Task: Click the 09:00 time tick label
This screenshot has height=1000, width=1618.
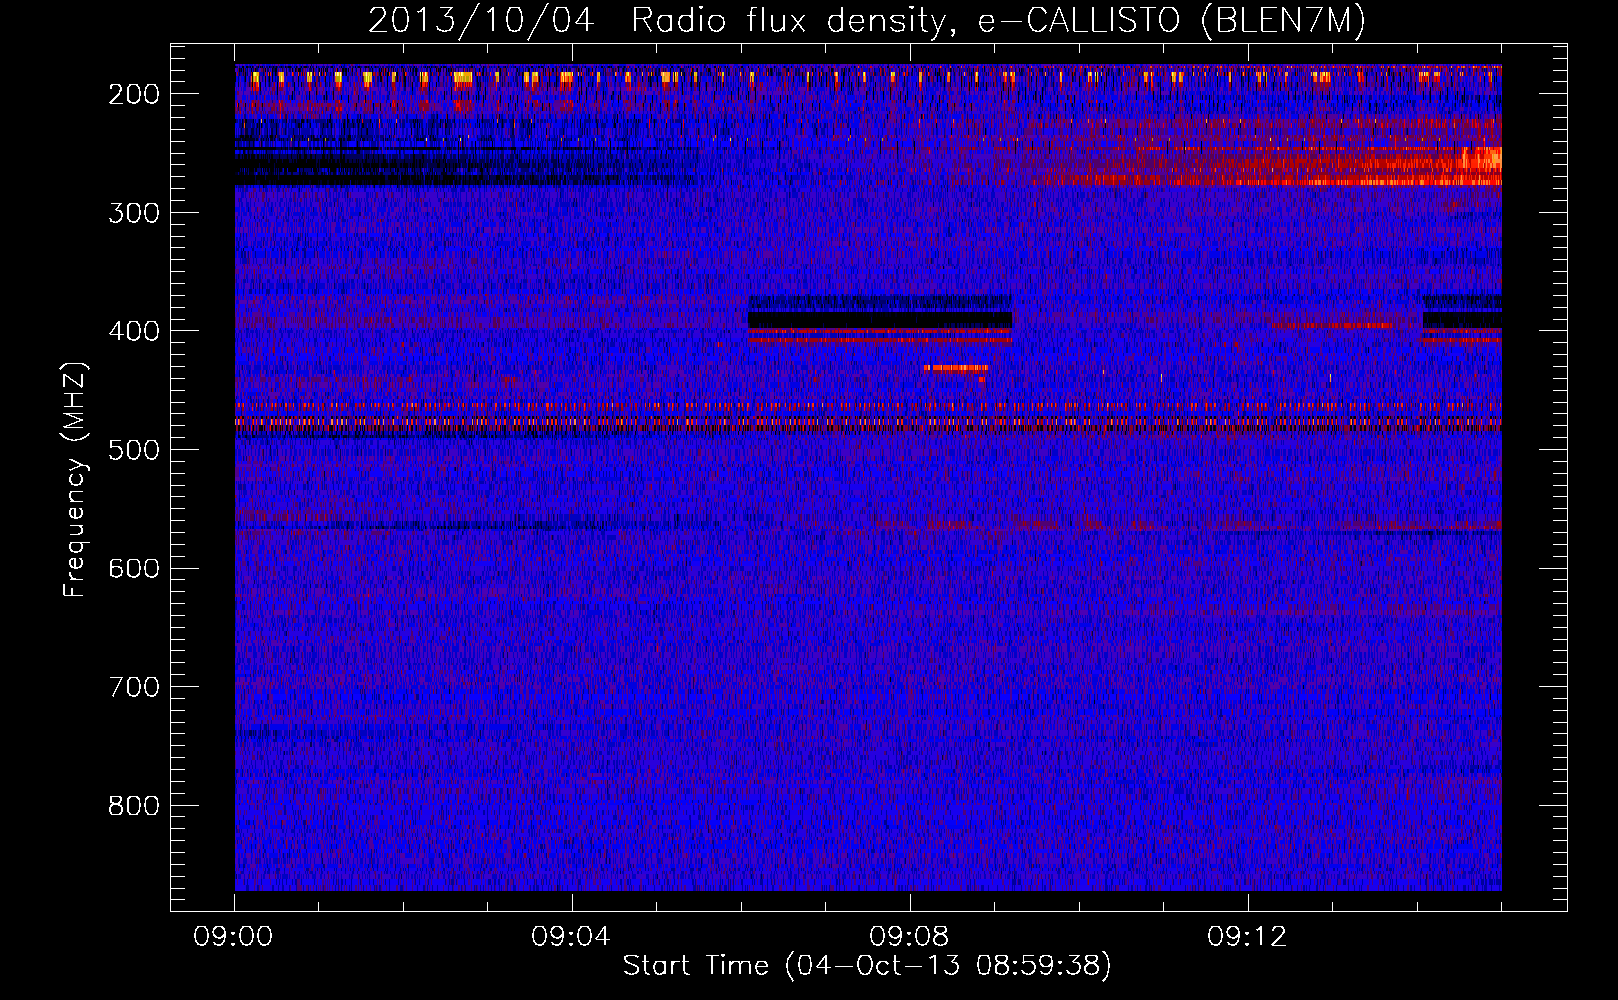Action: tap(234, 937)
